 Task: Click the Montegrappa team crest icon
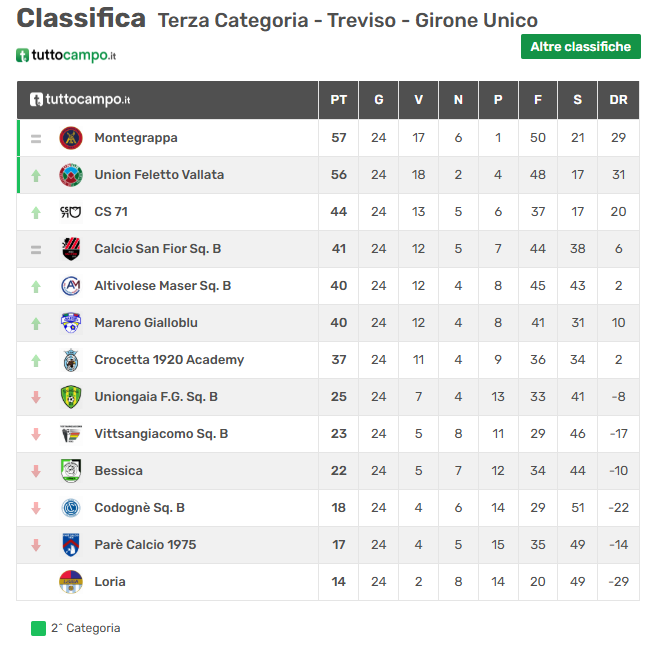[x=71, y=138]
